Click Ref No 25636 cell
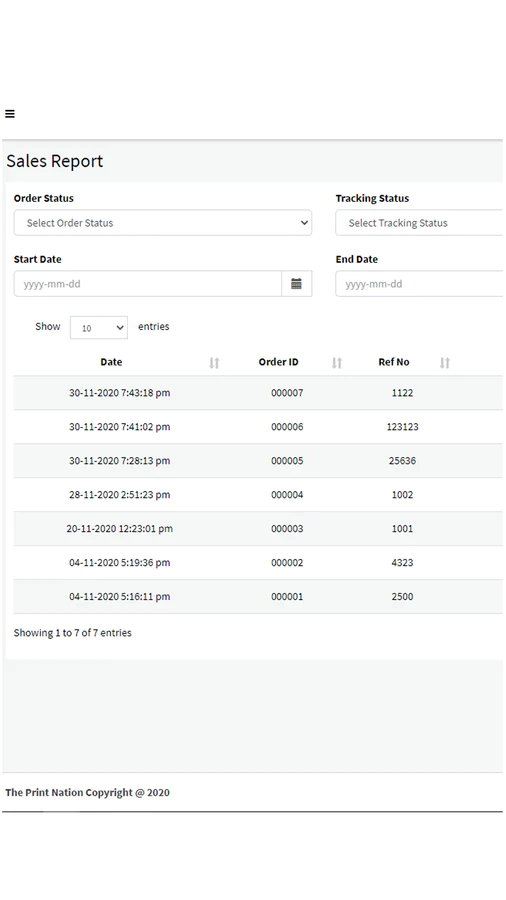 pyautogui.click(x=402, y=461)
